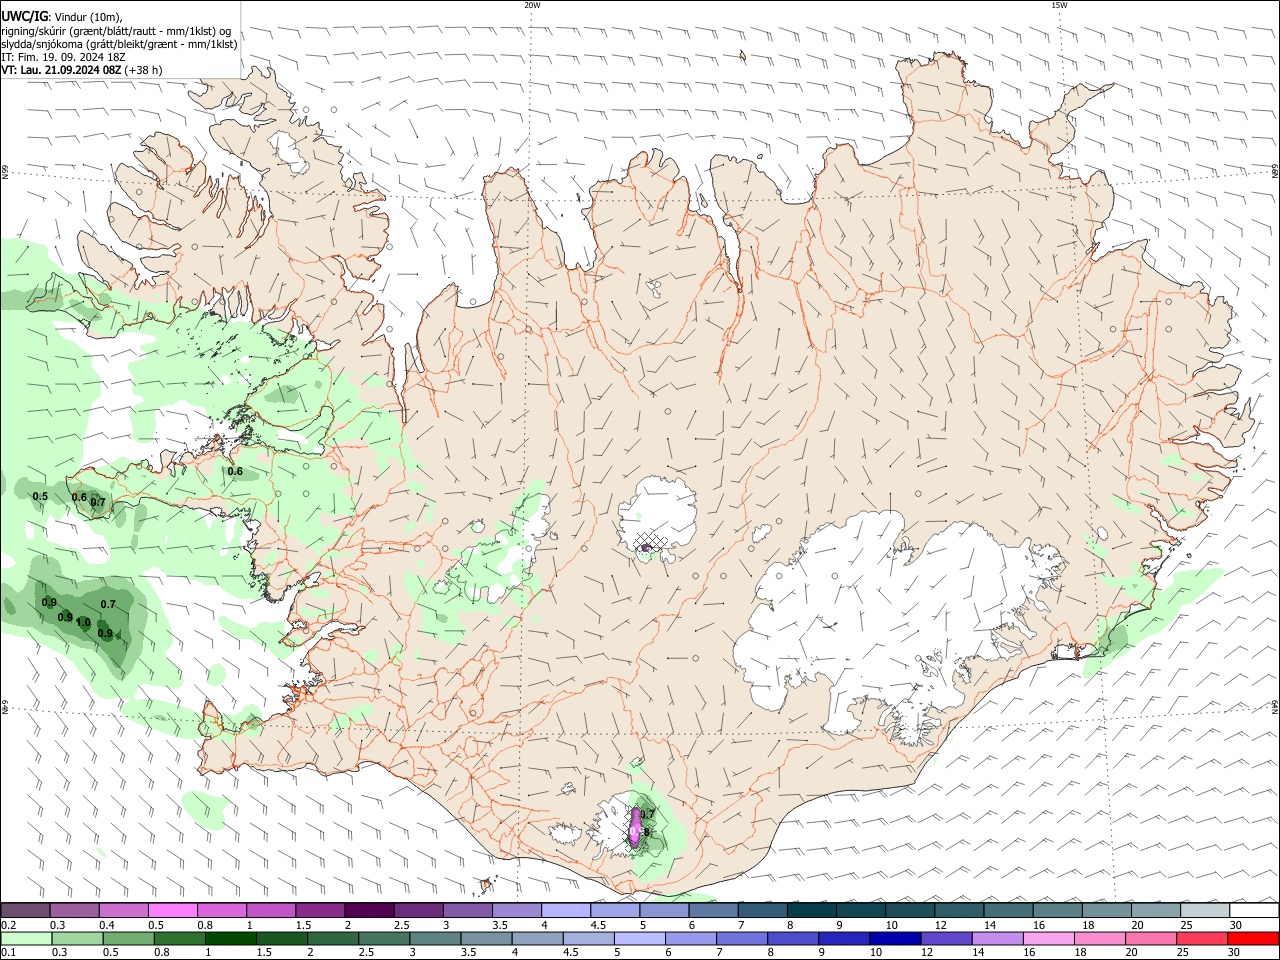Click the dark teal snow swatch at 8
The height and width of the screenshot is (960, 1280).
811,910
